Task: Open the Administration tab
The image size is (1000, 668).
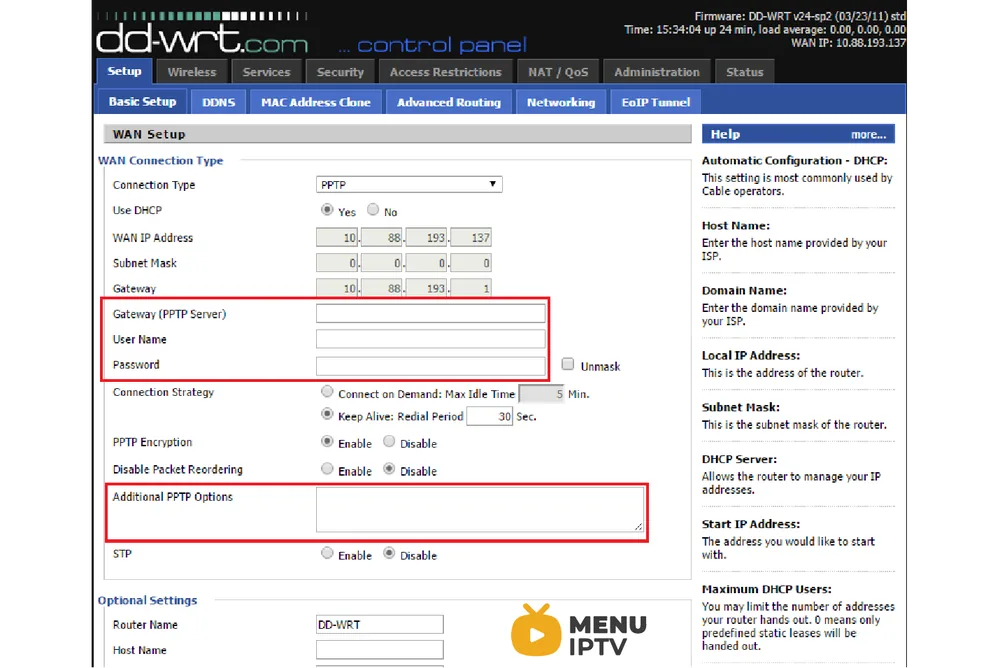Action: [656, 72]
